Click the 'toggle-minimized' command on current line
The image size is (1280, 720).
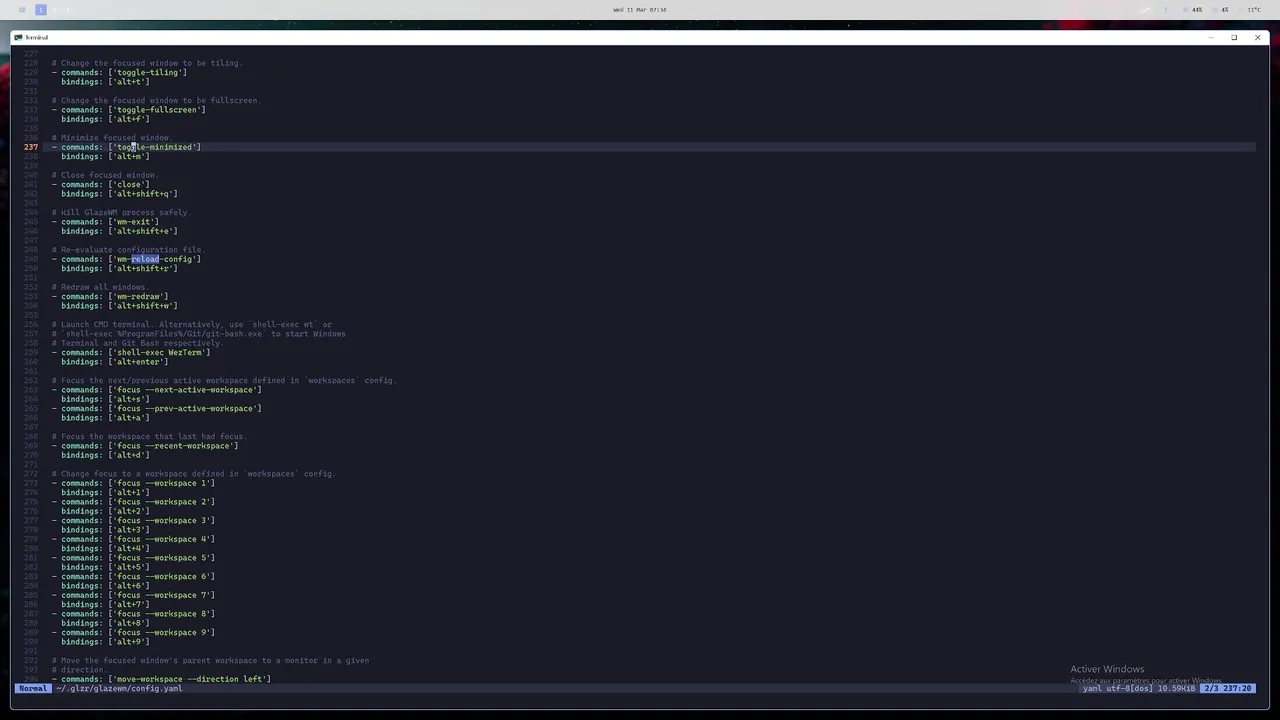click(154, 147)
